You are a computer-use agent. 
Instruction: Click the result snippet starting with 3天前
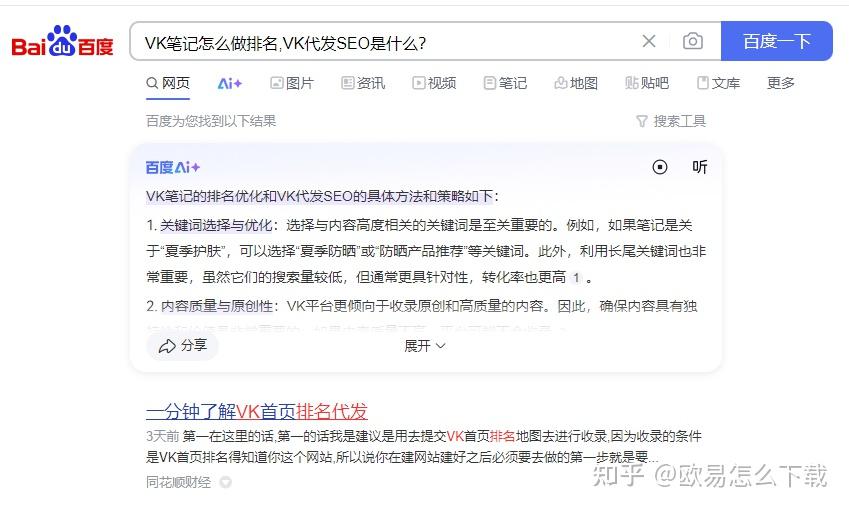coord(423,447)
